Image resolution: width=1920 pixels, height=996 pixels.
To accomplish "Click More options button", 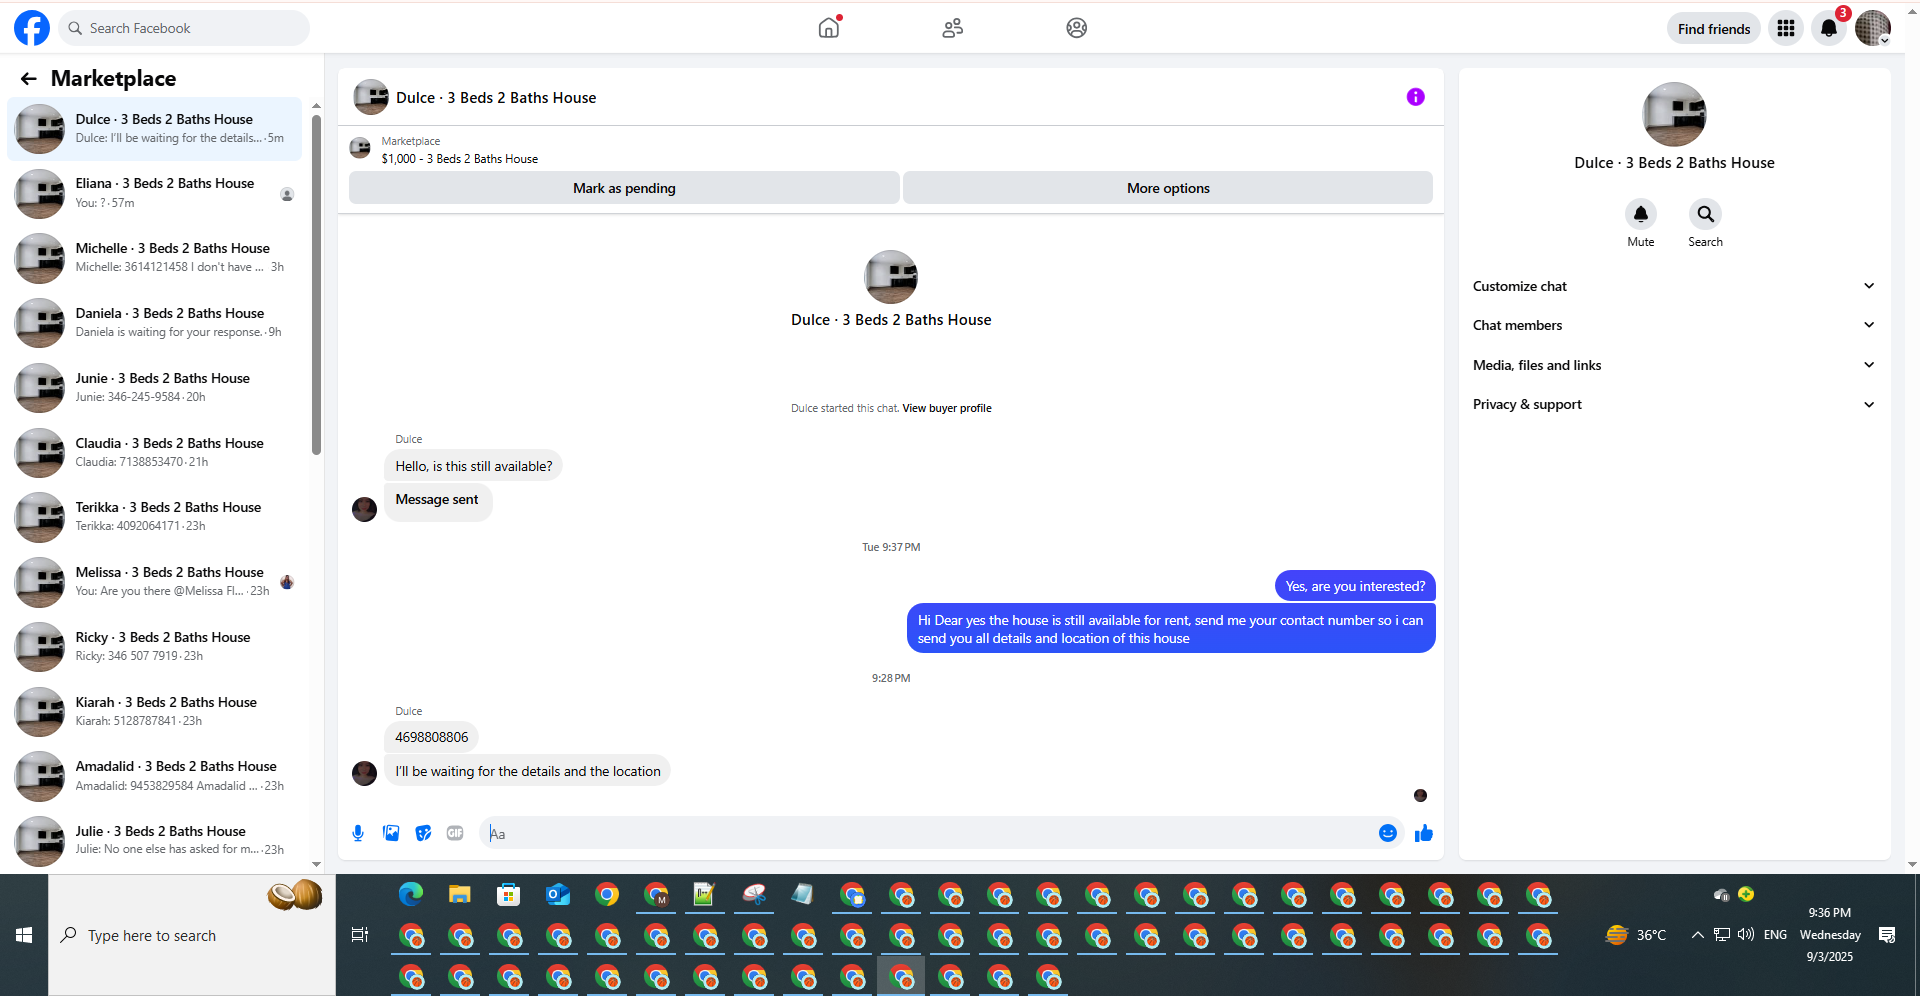I will pyautogui.click(x=1168, y=188).
